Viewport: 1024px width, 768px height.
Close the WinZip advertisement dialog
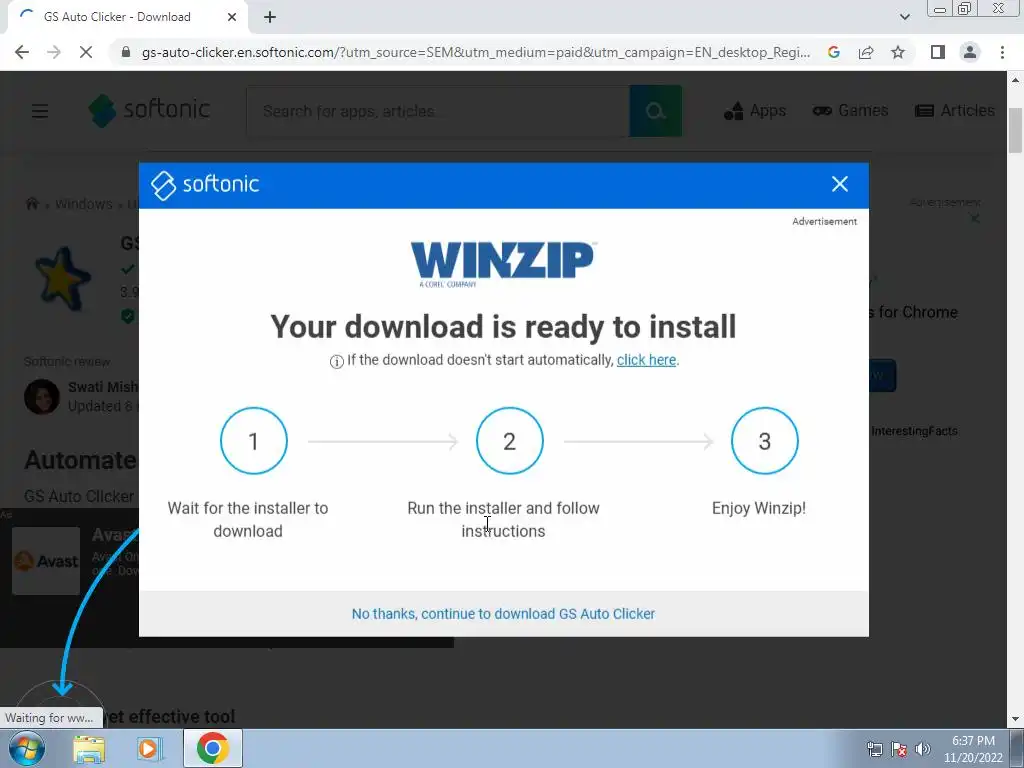pos(839,184)
